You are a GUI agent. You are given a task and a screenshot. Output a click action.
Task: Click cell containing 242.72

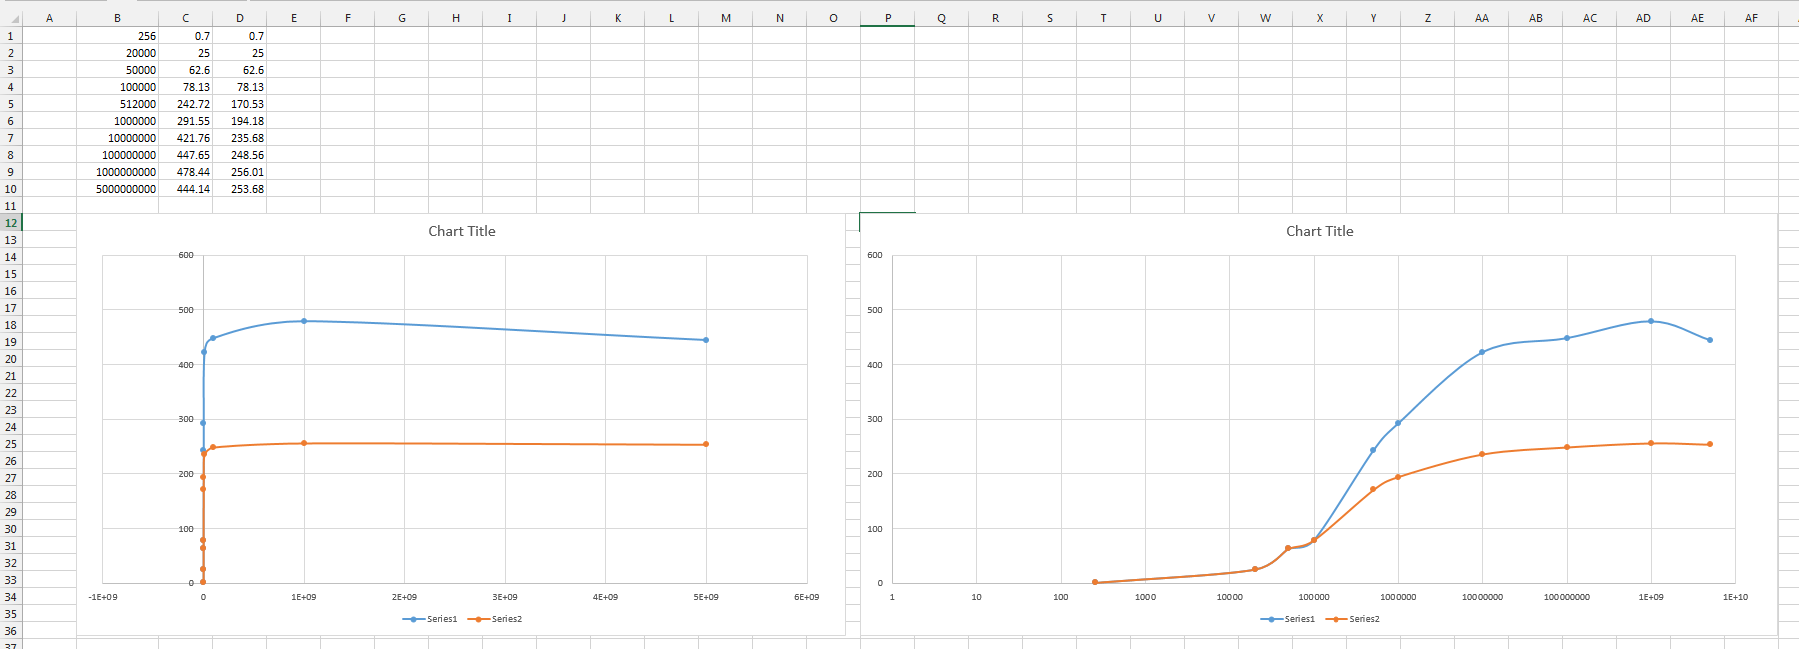tap(186, 104)
